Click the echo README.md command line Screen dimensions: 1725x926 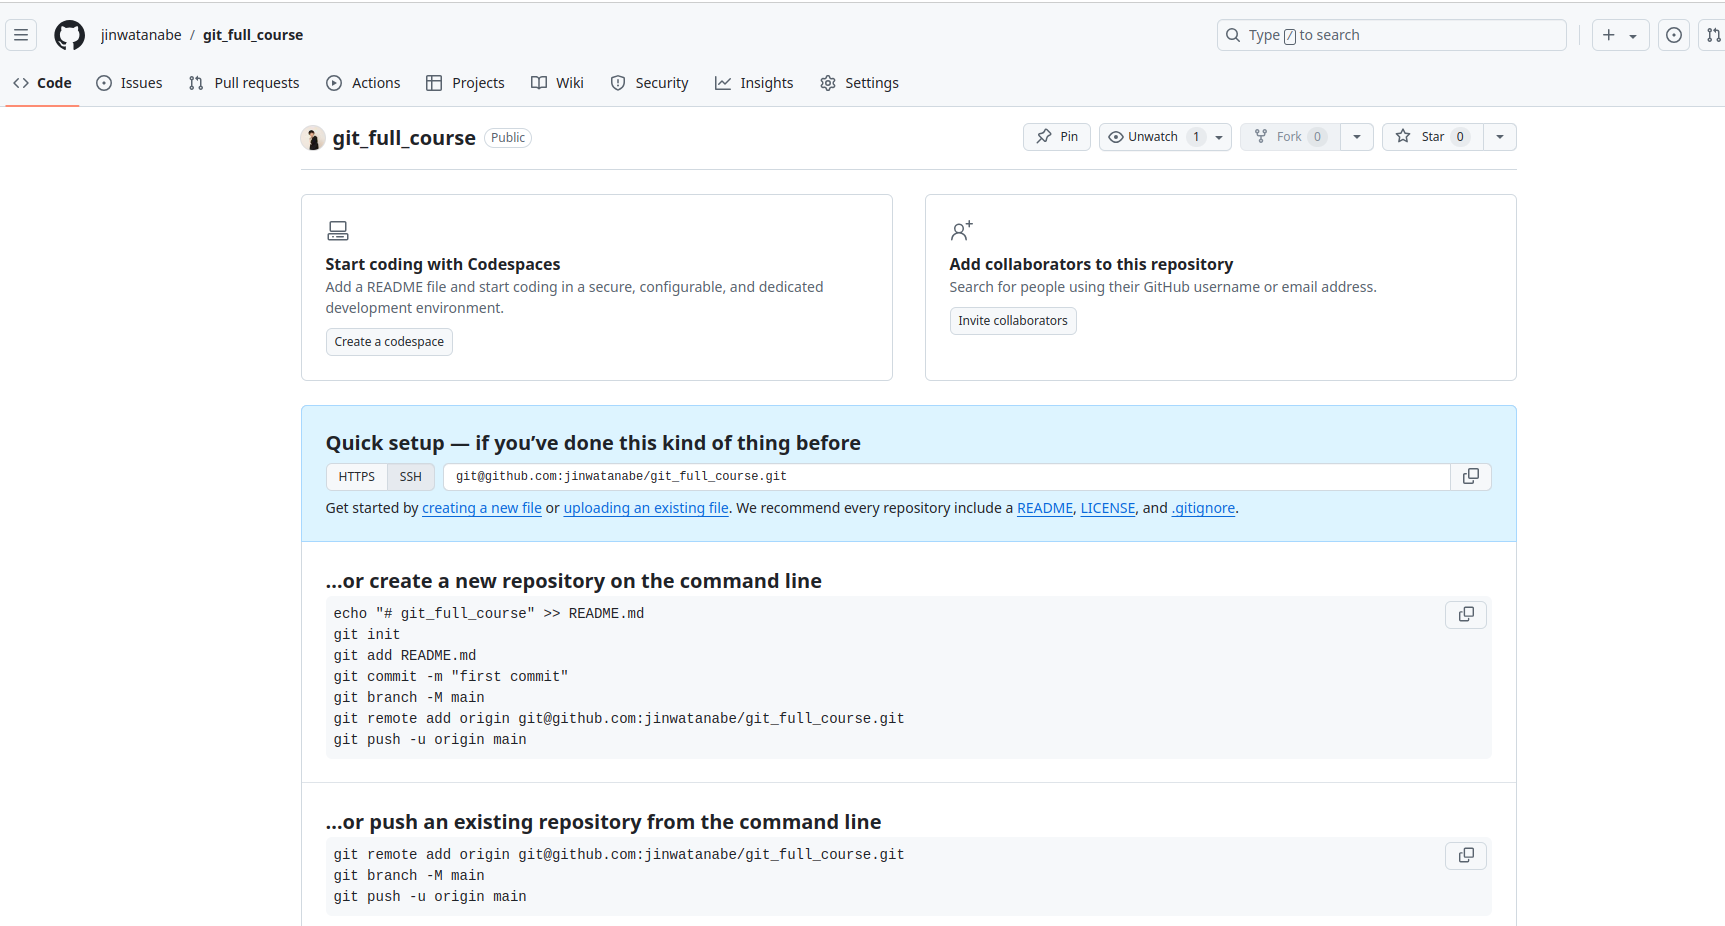[x=489, y=614]
